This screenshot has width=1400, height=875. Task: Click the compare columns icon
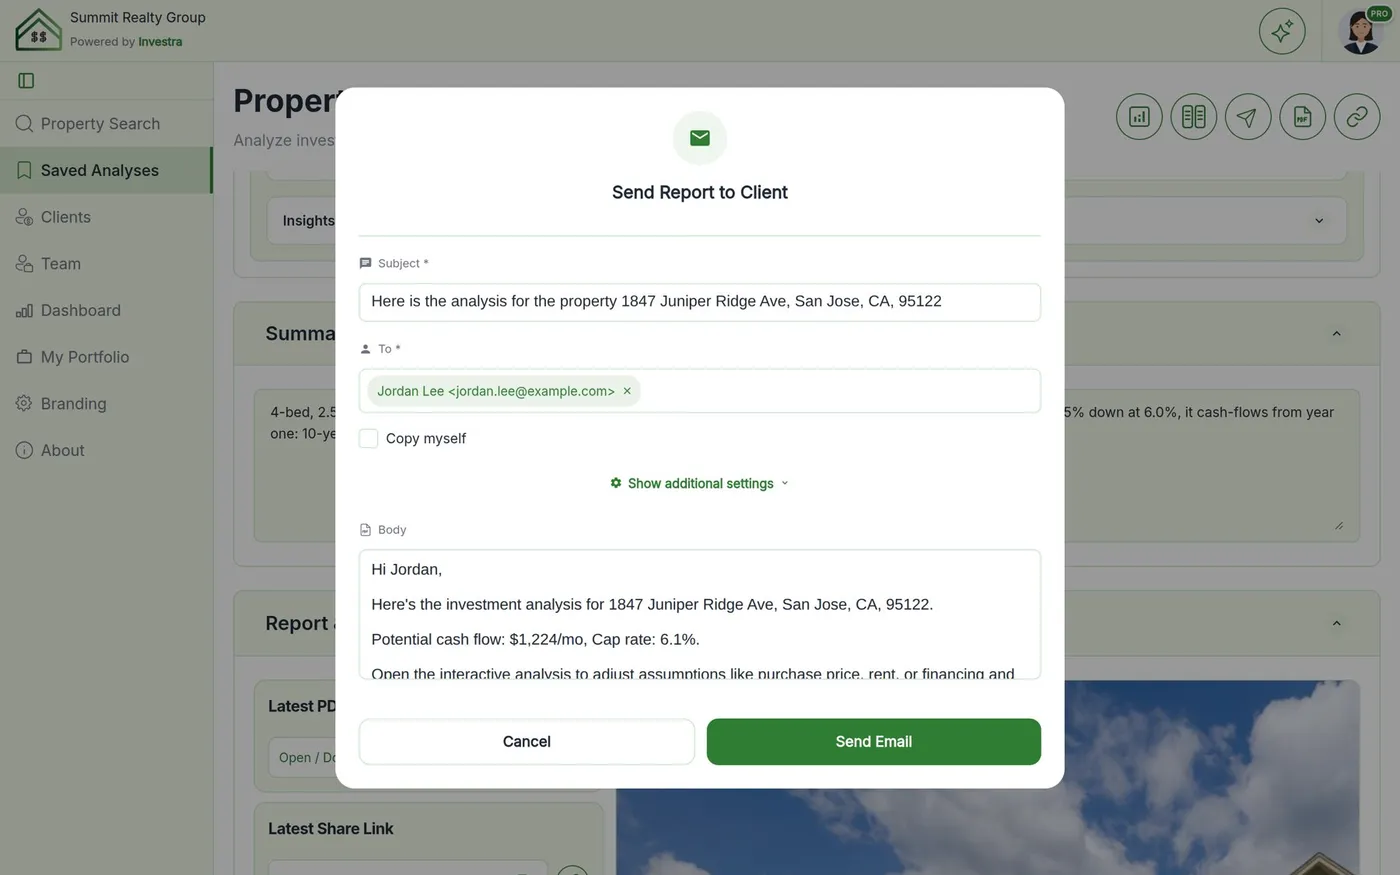[1193, 117]
